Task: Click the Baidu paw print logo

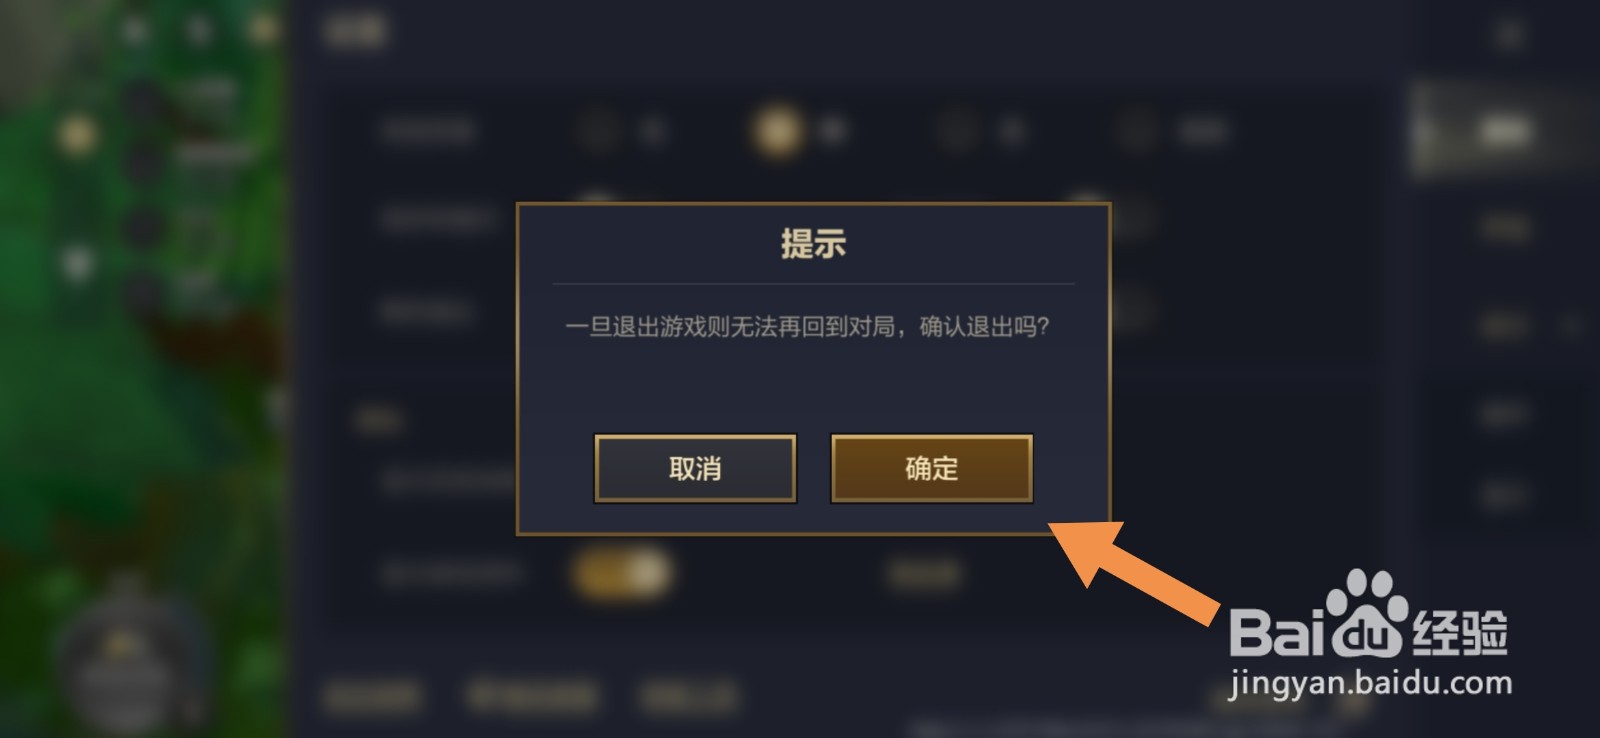Action: [x=1367, y=612]
